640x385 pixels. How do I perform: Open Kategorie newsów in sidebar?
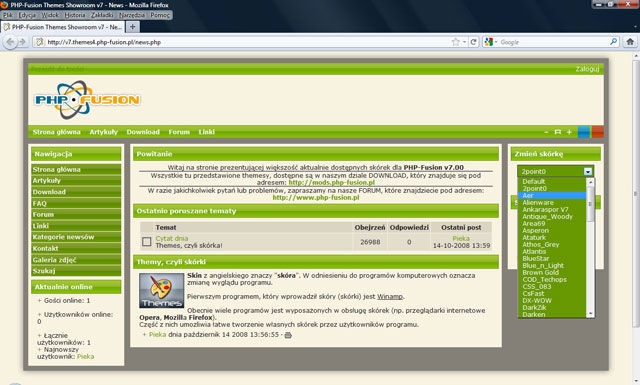pyautogui.click(x=76, y=237)
